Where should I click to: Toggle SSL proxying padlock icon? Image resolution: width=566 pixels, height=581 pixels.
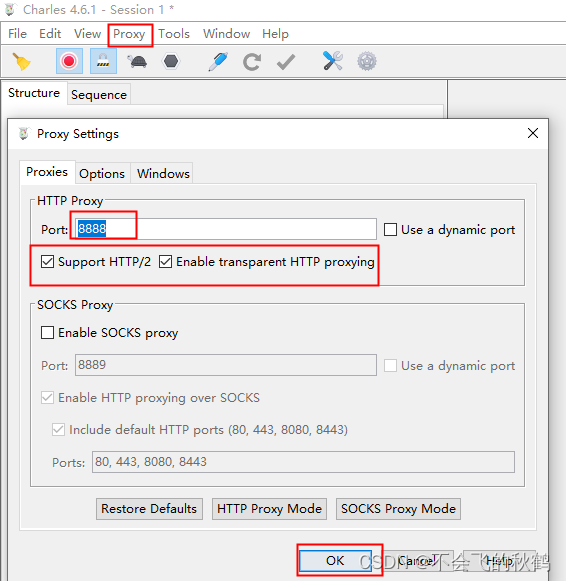point(103,61)
